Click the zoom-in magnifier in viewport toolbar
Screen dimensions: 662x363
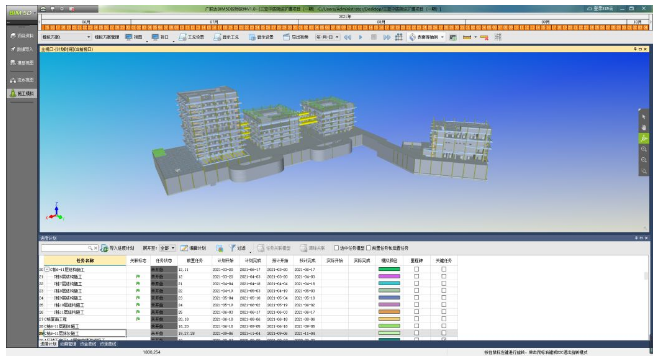tap(643, 149)
